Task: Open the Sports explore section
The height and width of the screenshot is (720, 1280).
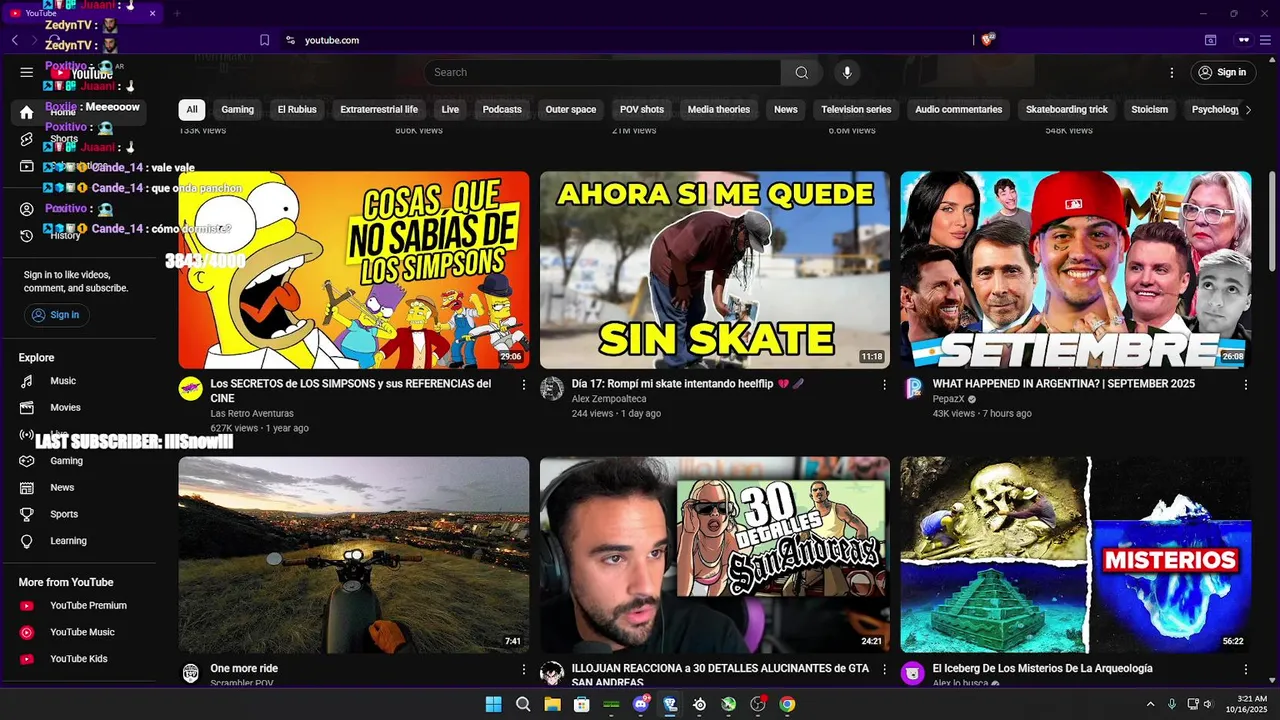Action: tap(64, 514)
